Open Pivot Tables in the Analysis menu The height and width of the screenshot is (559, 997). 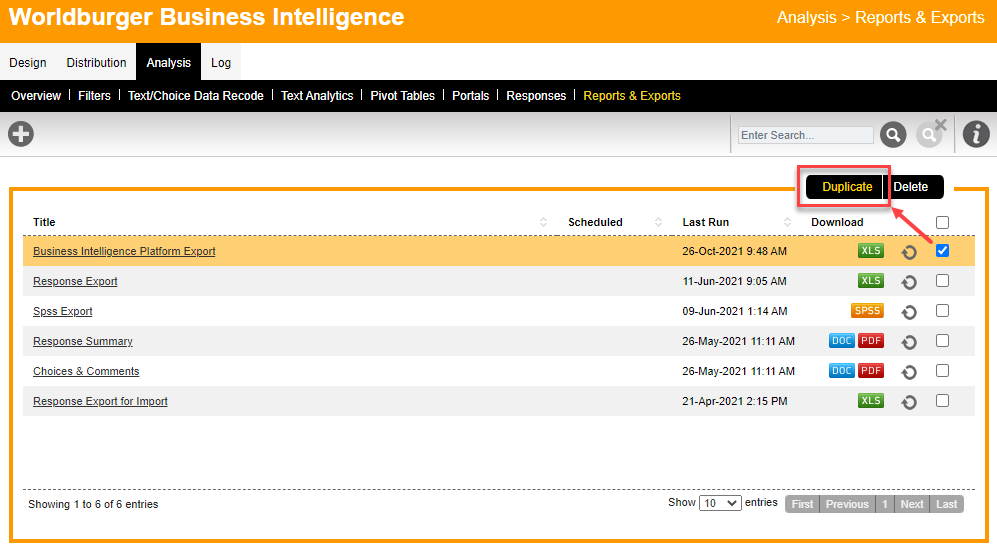[402, 96]
